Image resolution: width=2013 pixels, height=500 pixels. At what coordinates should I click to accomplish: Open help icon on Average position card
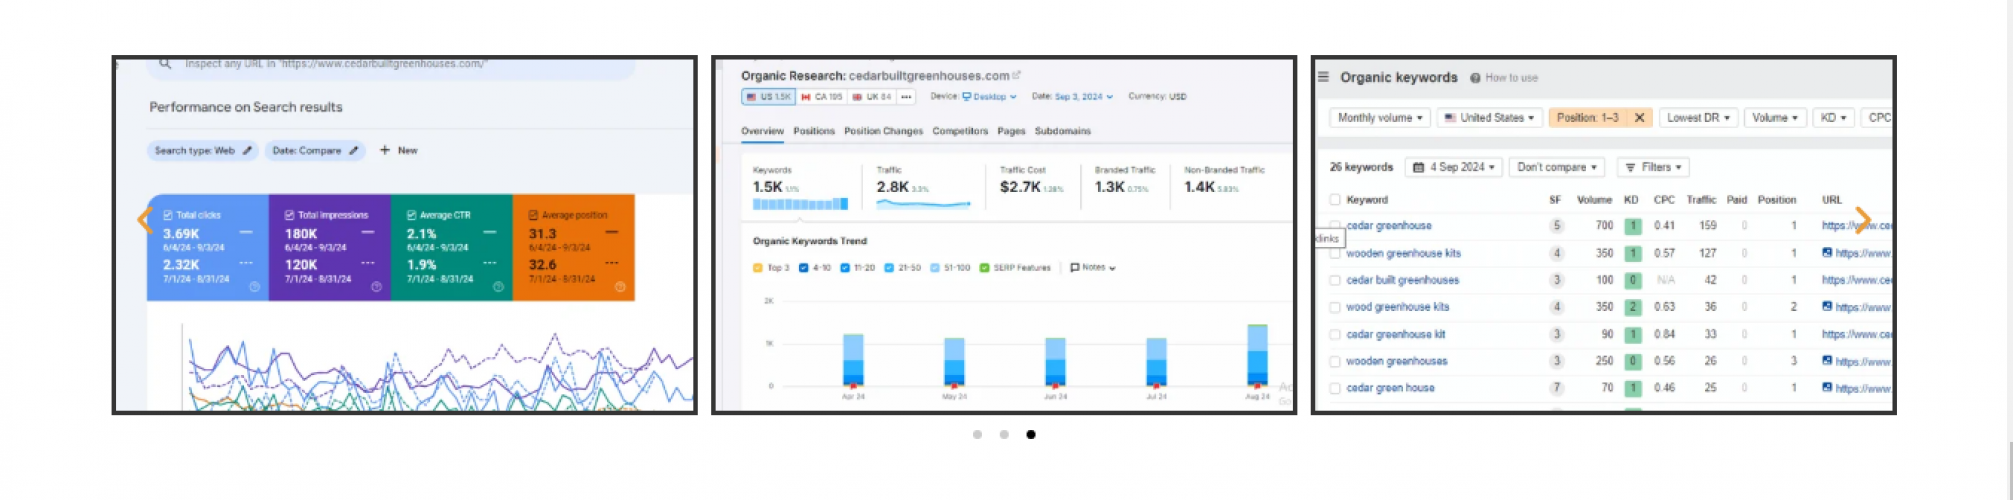pyautogui.click(x=620, y=287)
